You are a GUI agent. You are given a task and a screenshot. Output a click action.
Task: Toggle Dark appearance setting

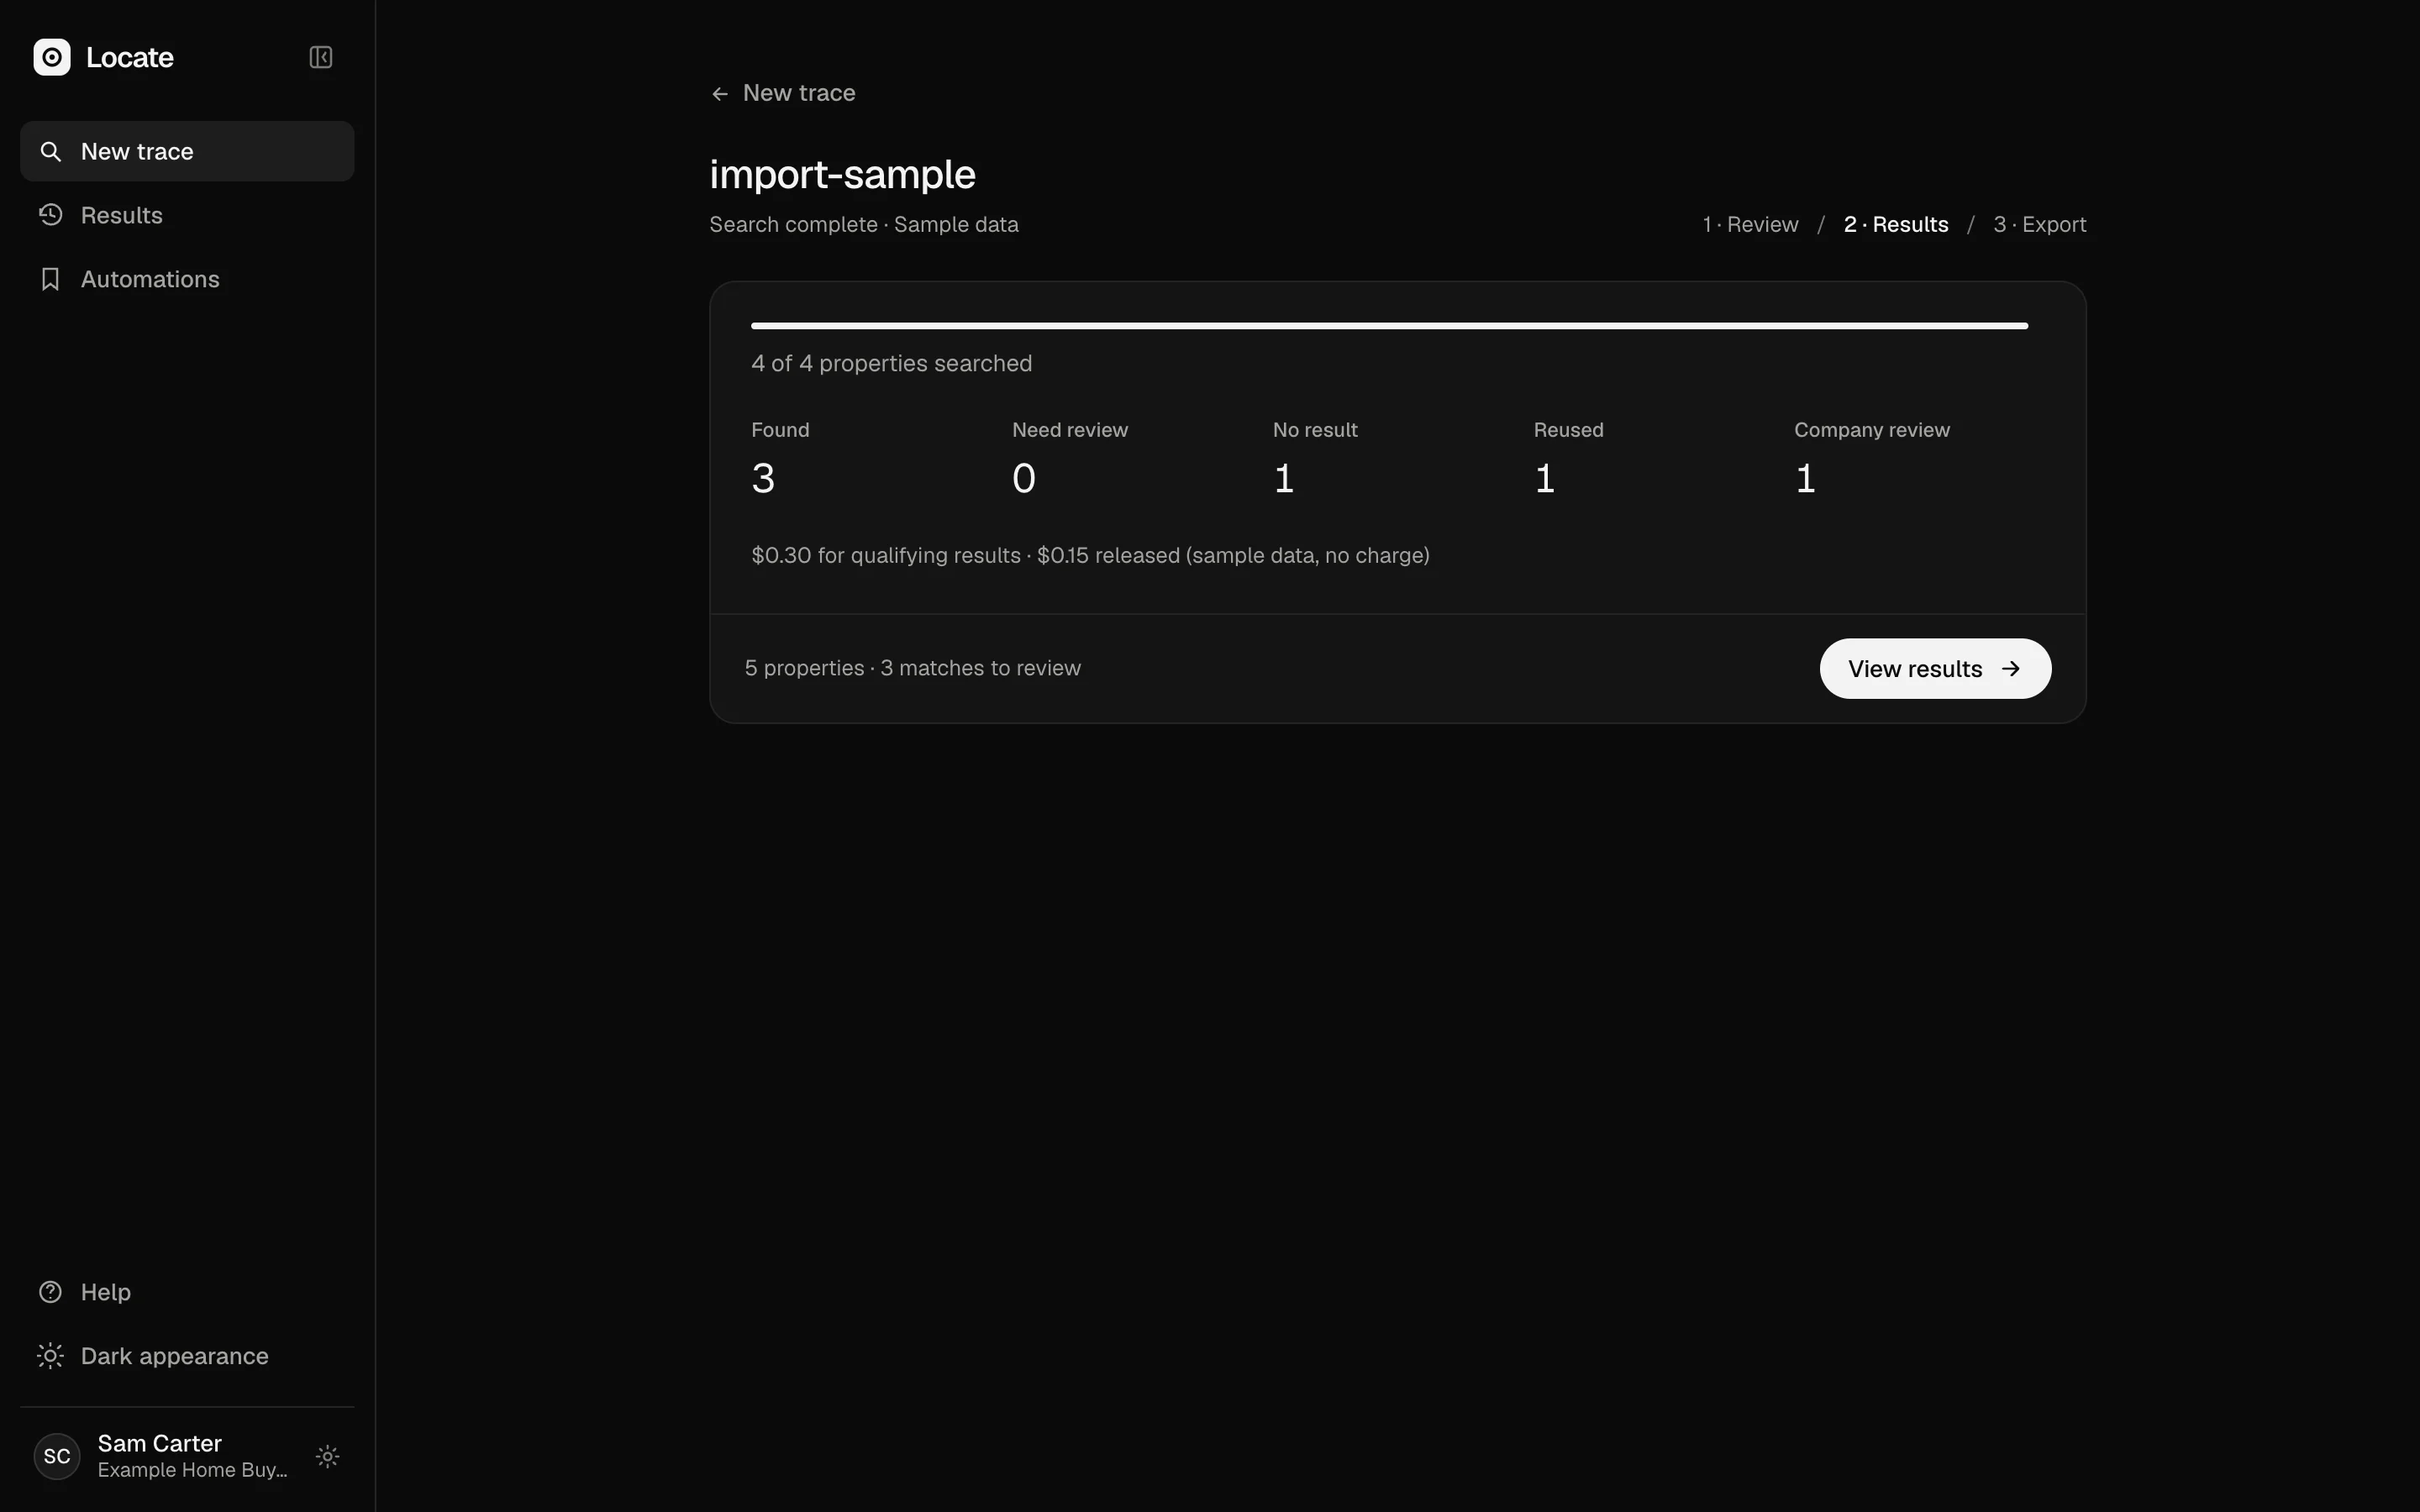coord(187,1356)
